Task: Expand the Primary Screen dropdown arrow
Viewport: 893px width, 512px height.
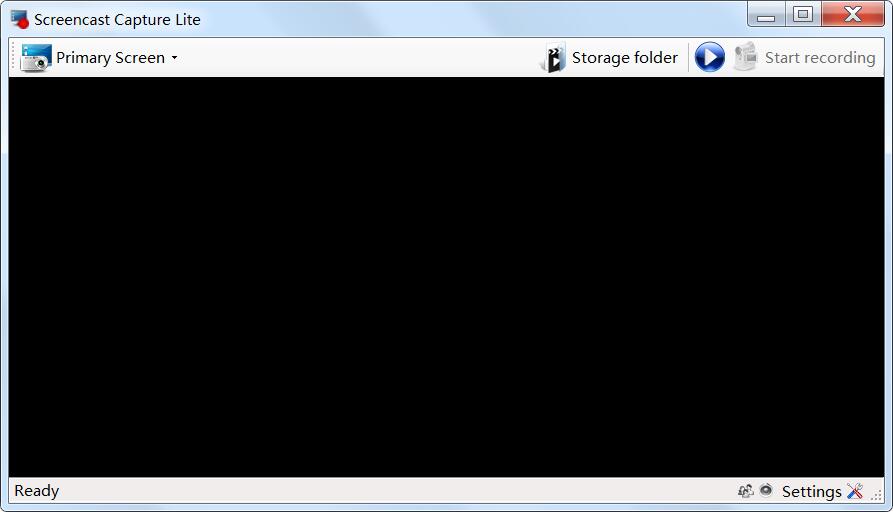Action: 174,58
